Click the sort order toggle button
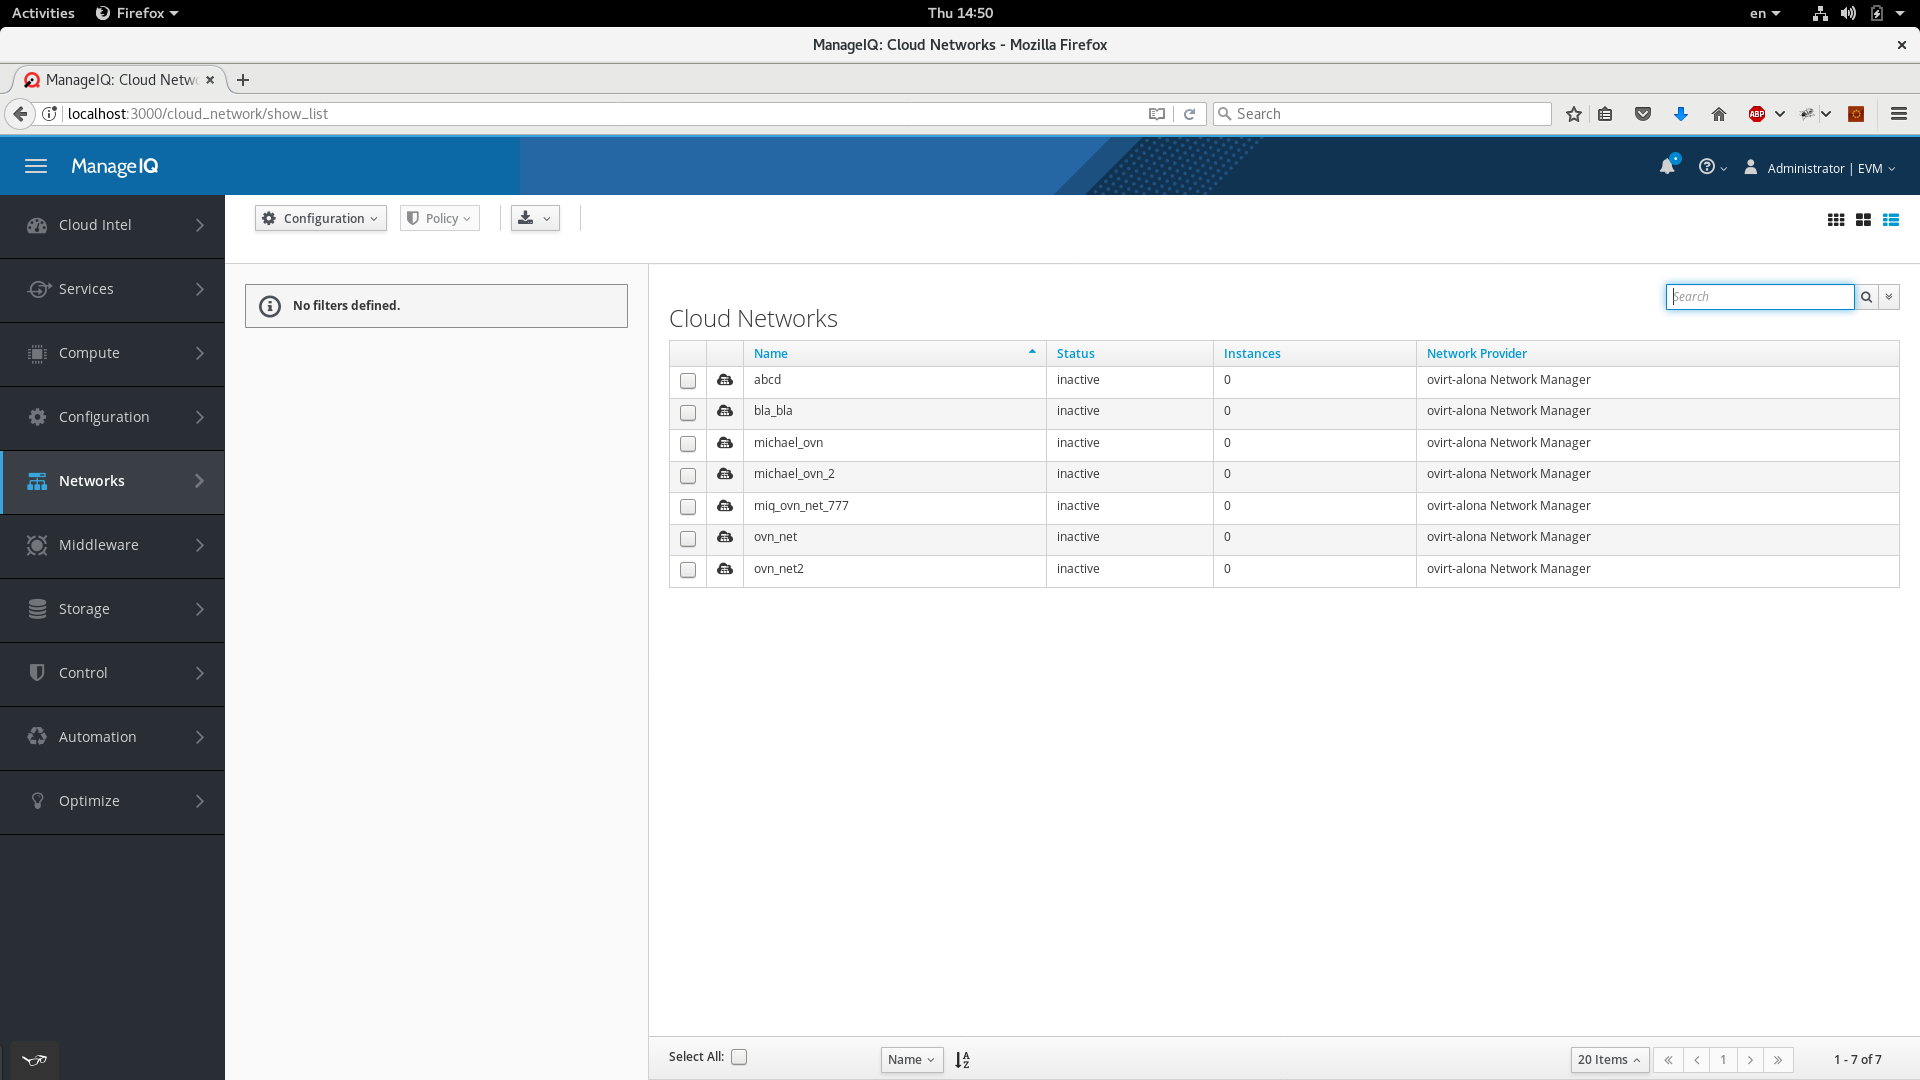Screen dimensions: 1920x1080 [x=963, y=1059]
